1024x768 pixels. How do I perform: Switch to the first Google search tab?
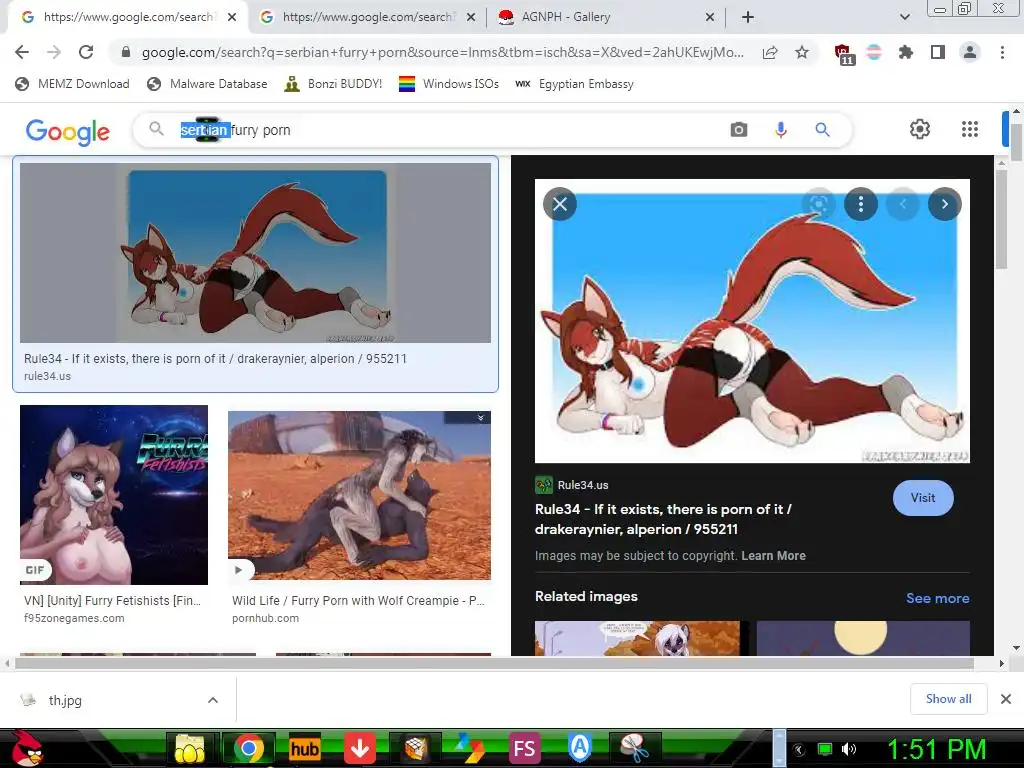127,17
